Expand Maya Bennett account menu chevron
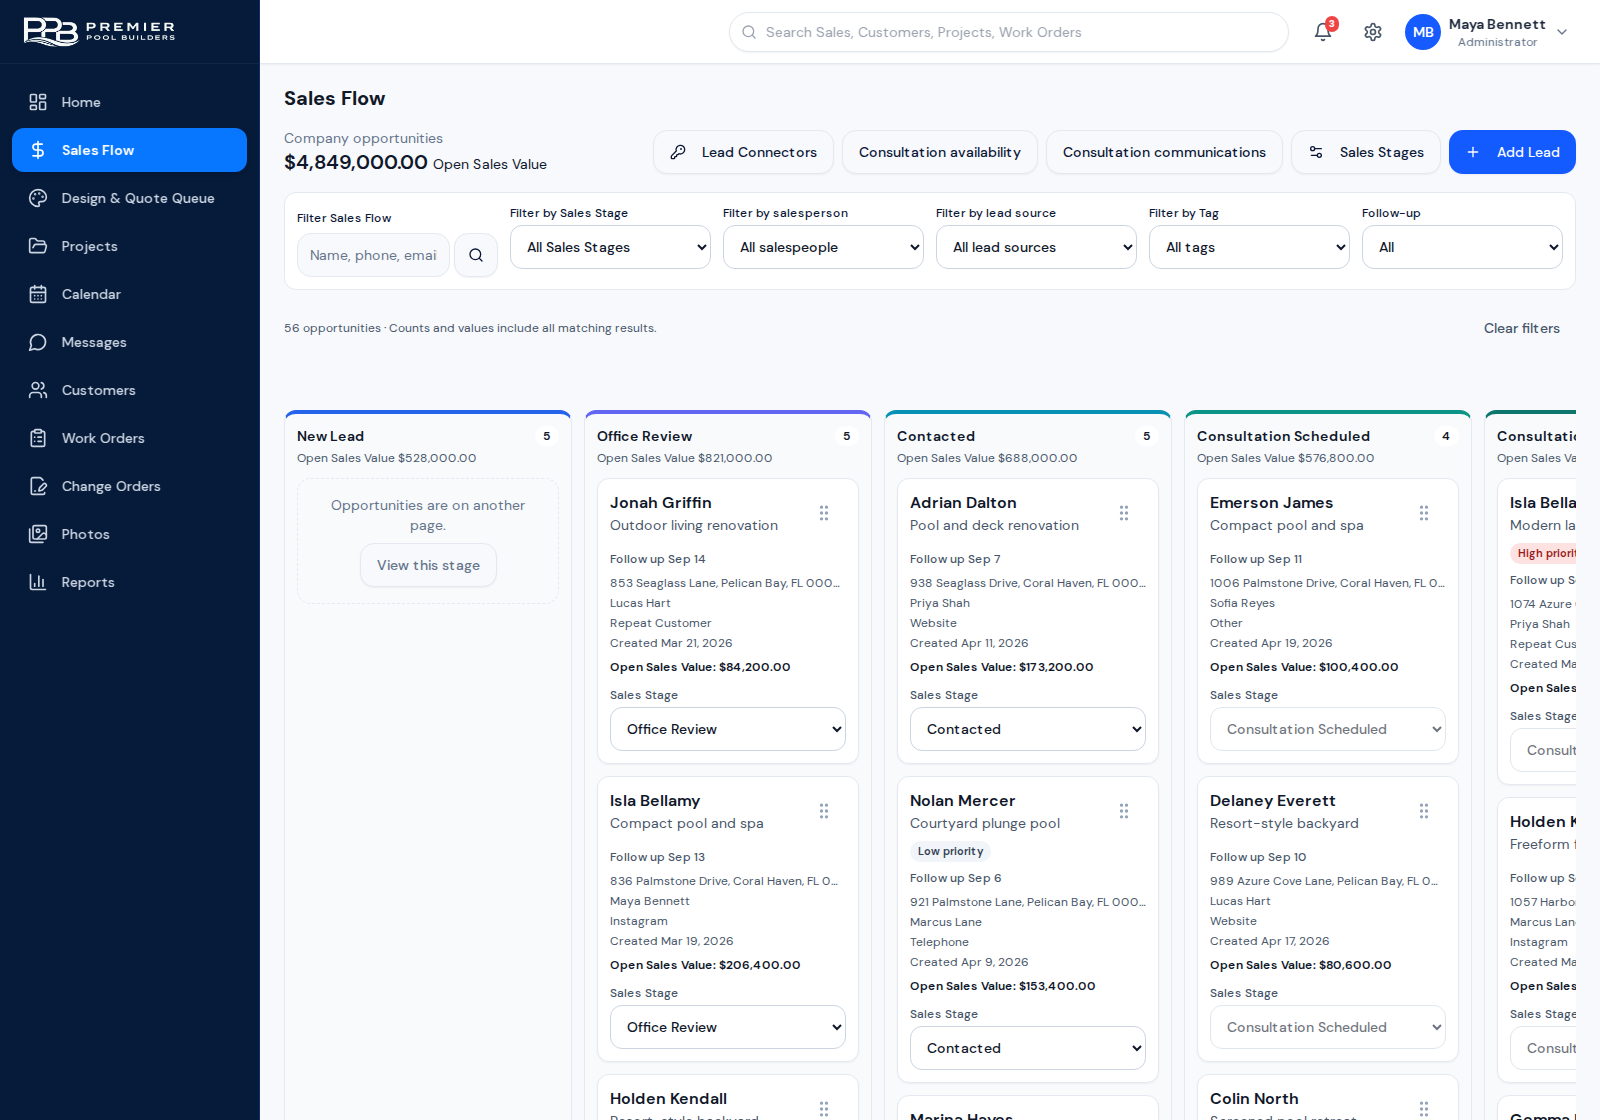This screenshot has width=1600, height=1120. 1562,32
